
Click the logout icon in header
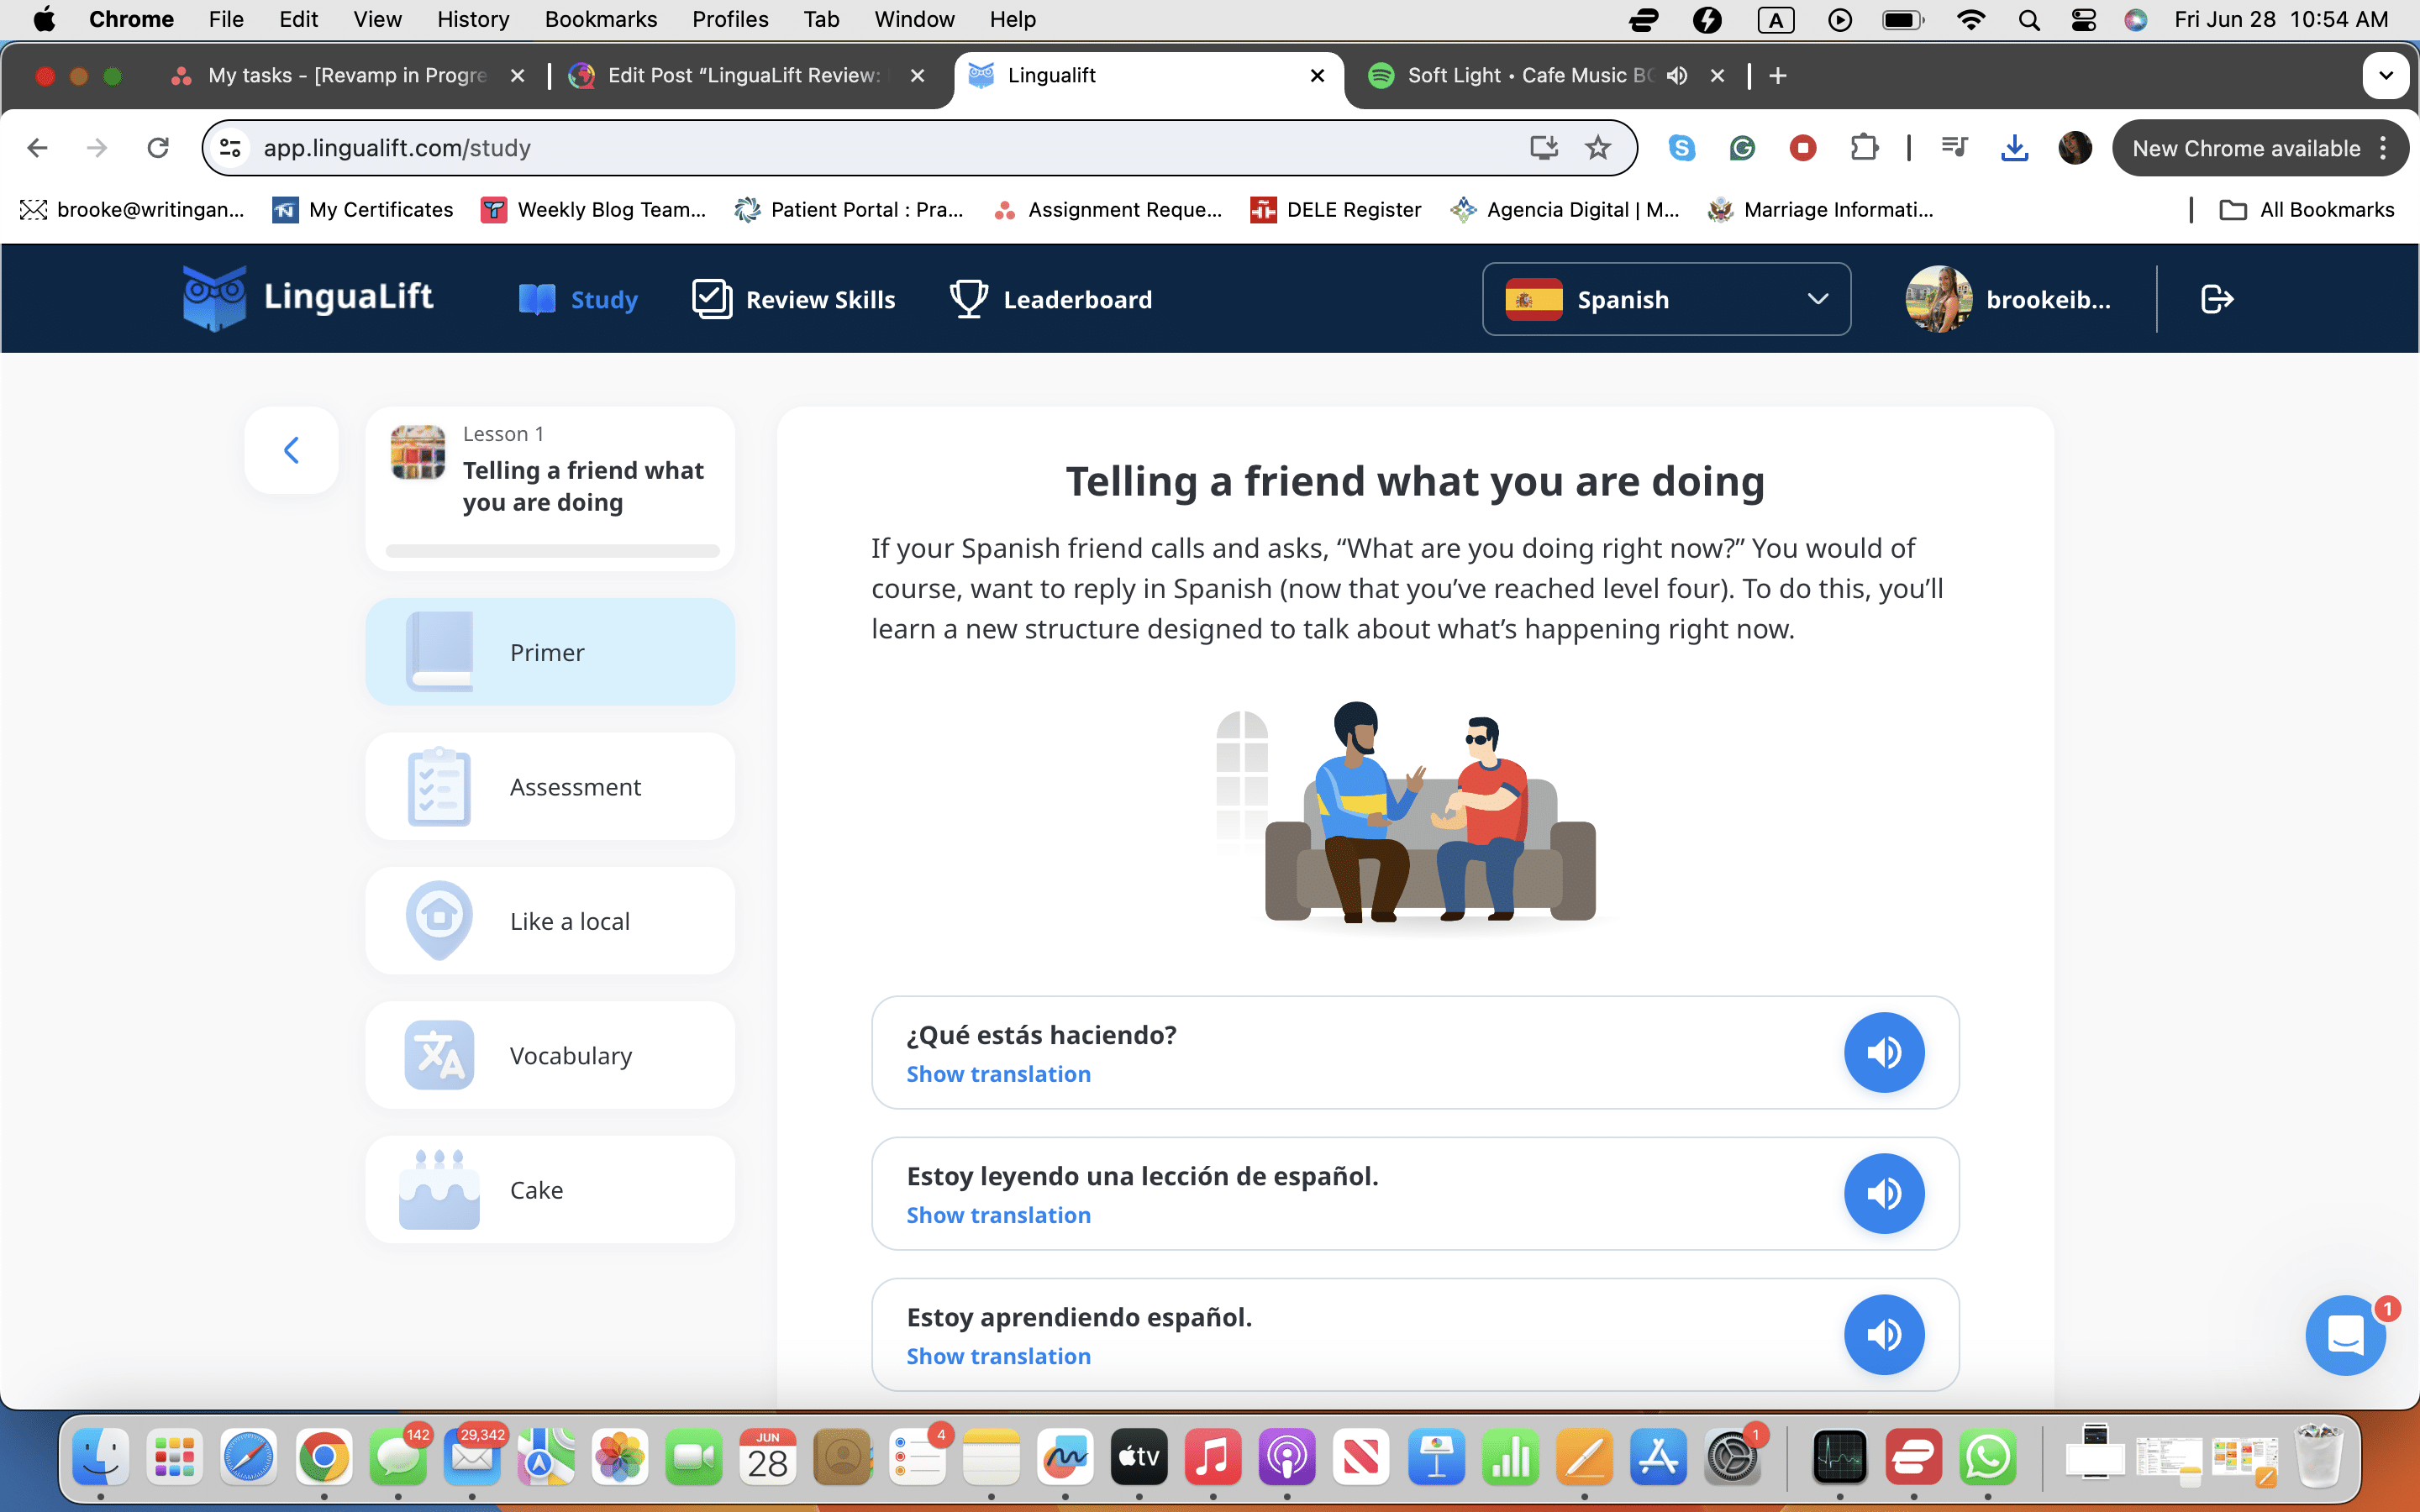click(x=2216, y=299)
